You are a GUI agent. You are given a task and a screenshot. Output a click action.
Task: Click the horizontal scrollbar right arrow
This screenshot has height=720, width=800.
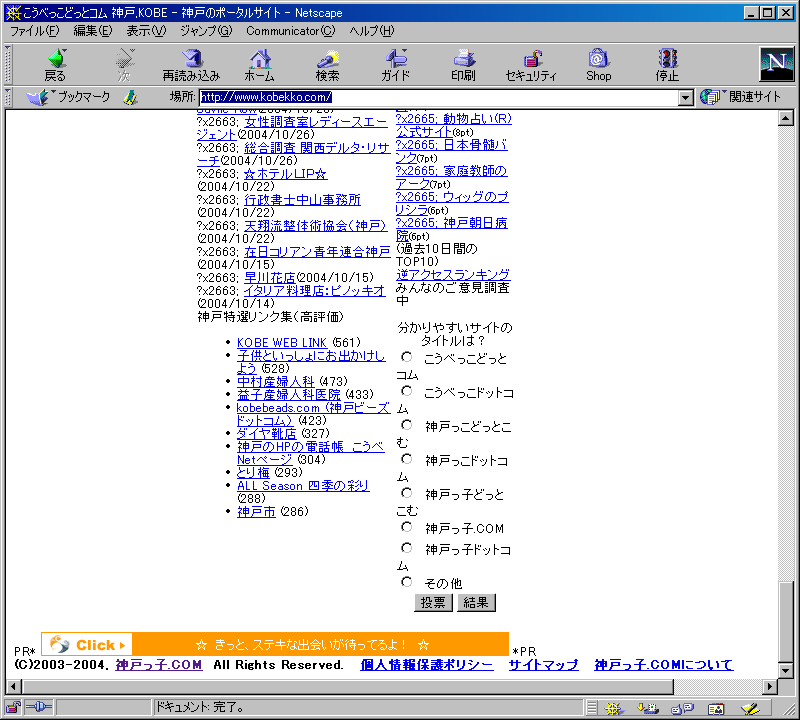pyautogui.click(x=770, y=686)
